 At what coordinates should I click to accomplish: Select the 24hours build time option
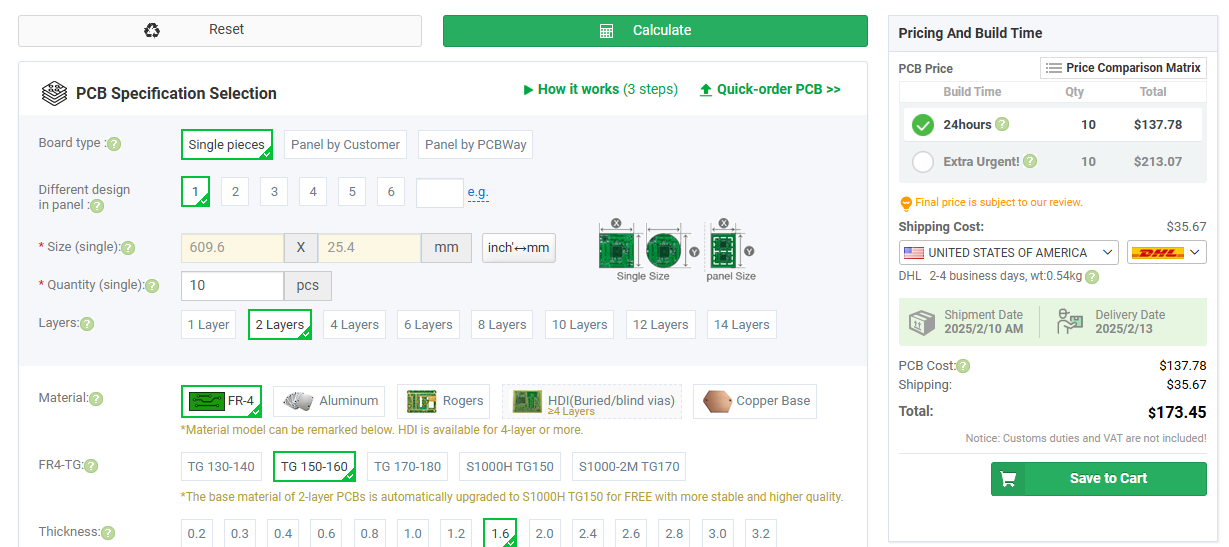coord(923,125)
